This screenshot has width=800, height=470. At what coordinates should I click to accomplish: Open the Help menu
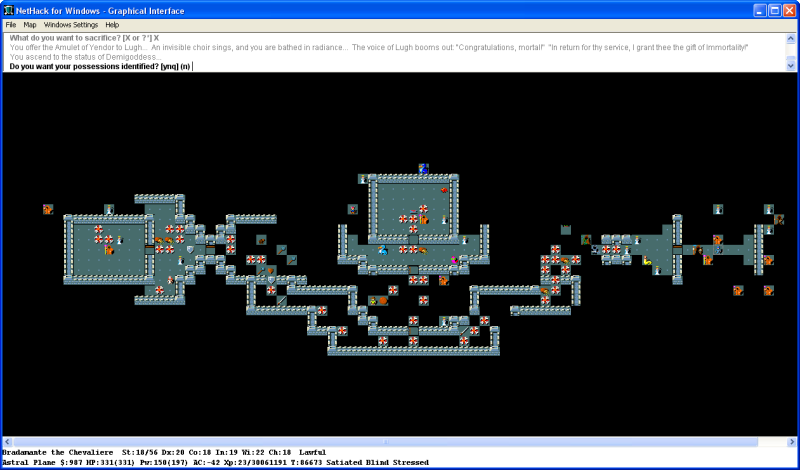[x=112, y=24]
